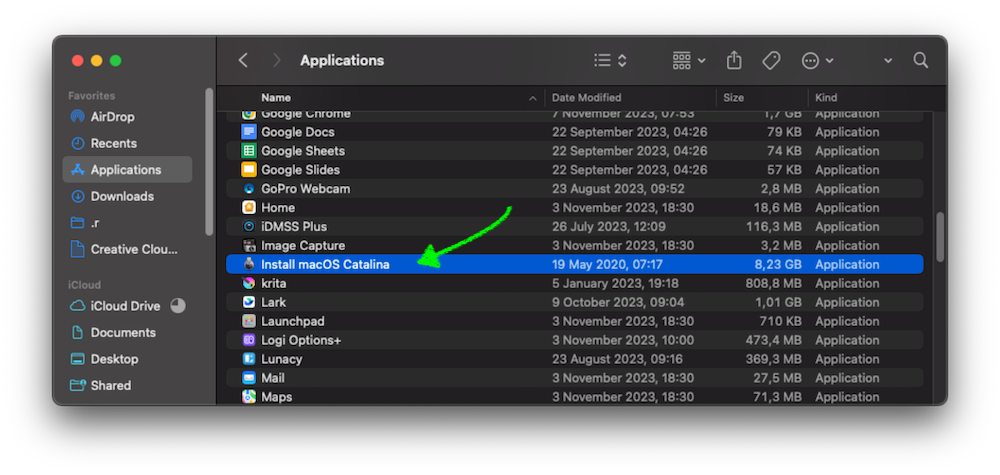Click the Lark app icon
The image size is (1000, 475).
(249, 302)
